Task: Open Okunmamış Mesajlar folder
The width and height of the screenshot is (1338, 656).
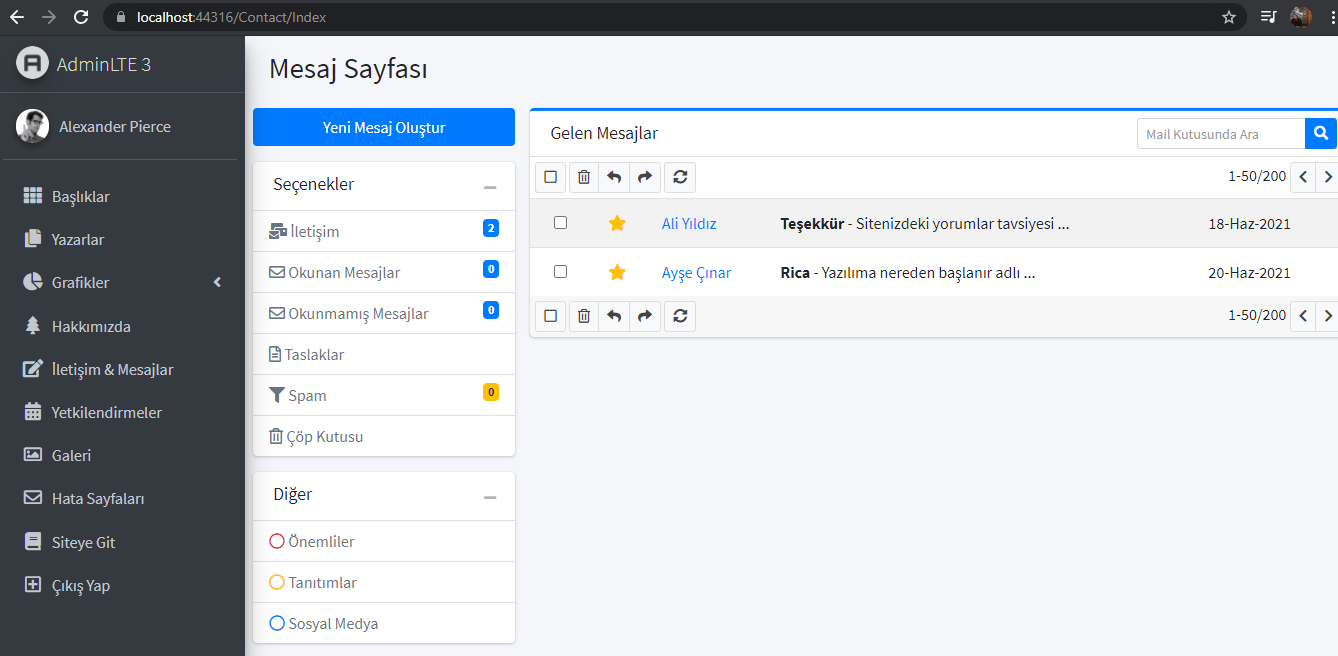Action: tap(384, 313)
